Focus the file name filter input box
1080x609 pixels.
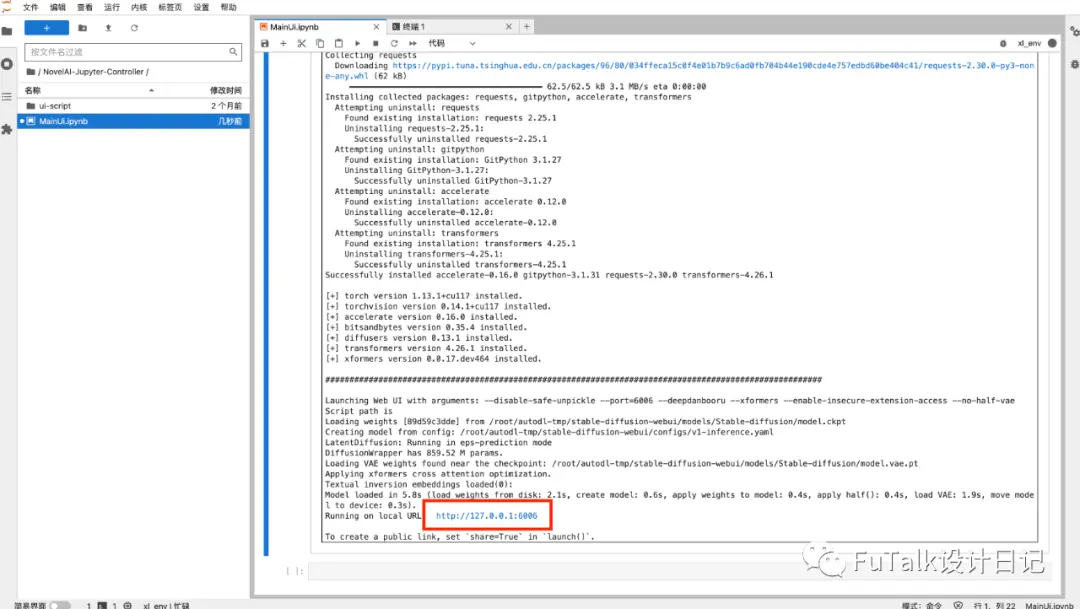point(133,52)
